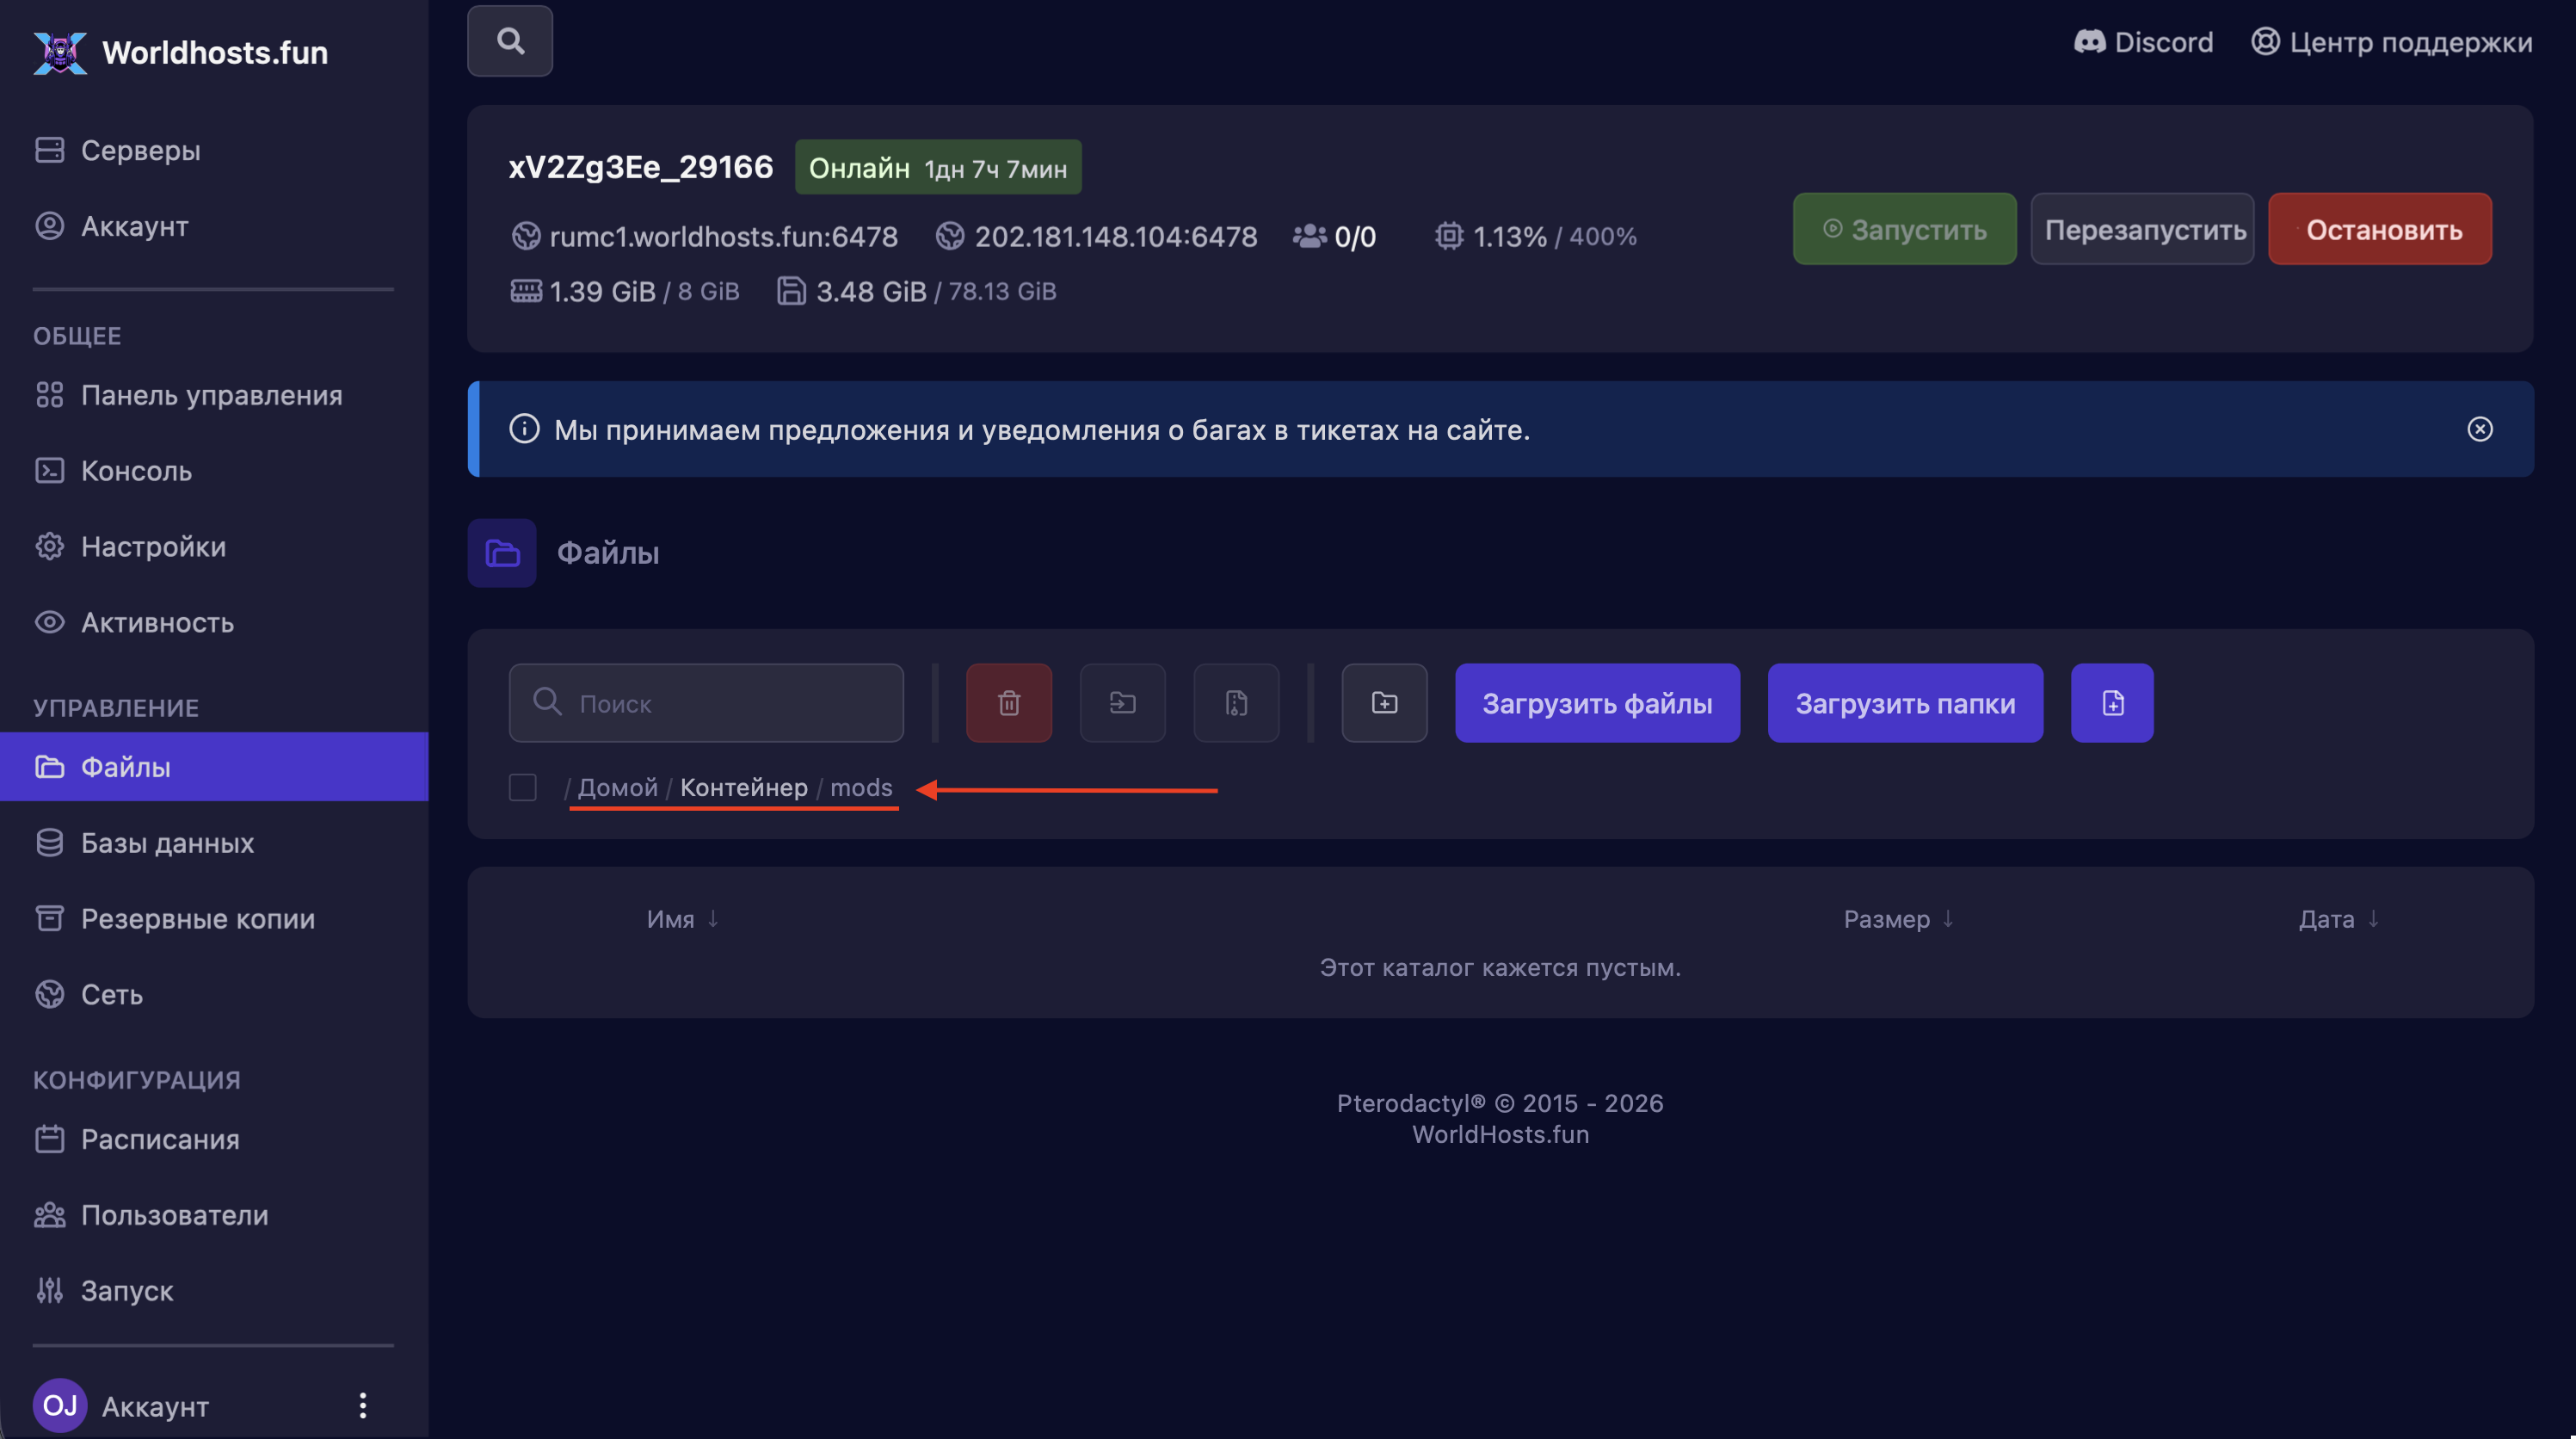The width and height of the screenshot is (2576, 1439).
Task: Click the archive files toolbar icon
Action: pyautogui.click(x=1236, y=703)
